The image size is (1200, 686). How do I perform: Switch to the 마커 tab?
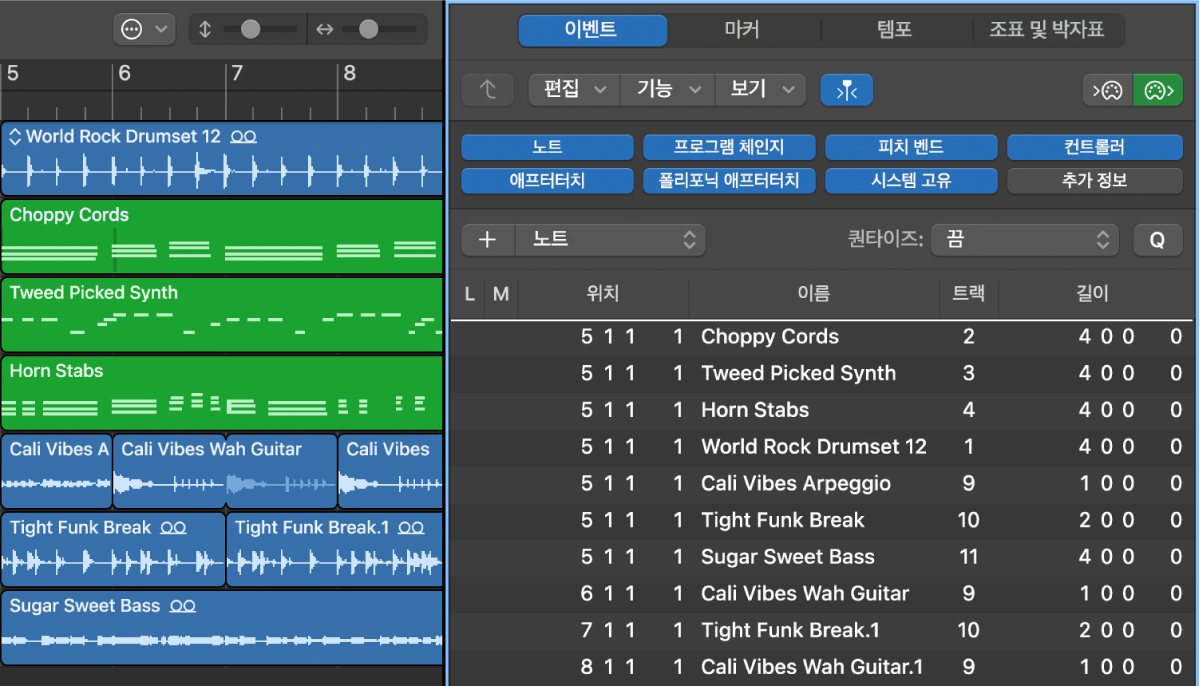point(742,30)
